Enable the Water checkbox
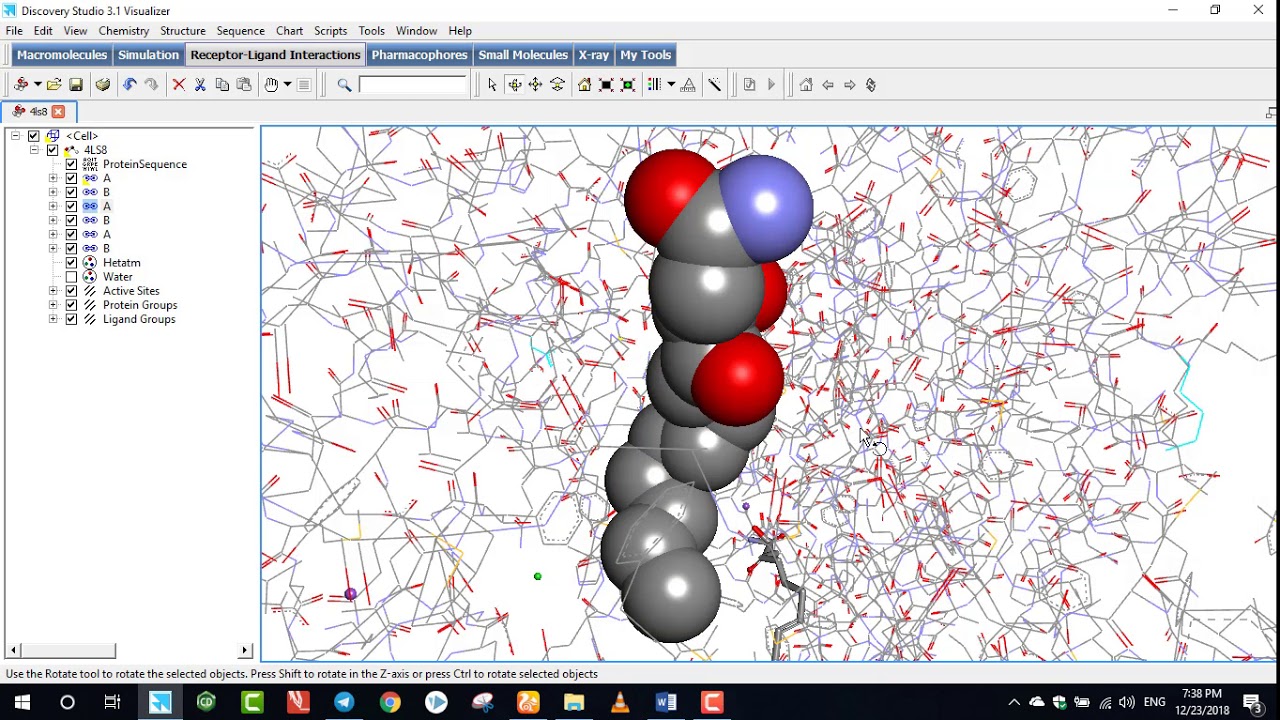This screenshot has height=720, width=1280. [x=72, y=277]
